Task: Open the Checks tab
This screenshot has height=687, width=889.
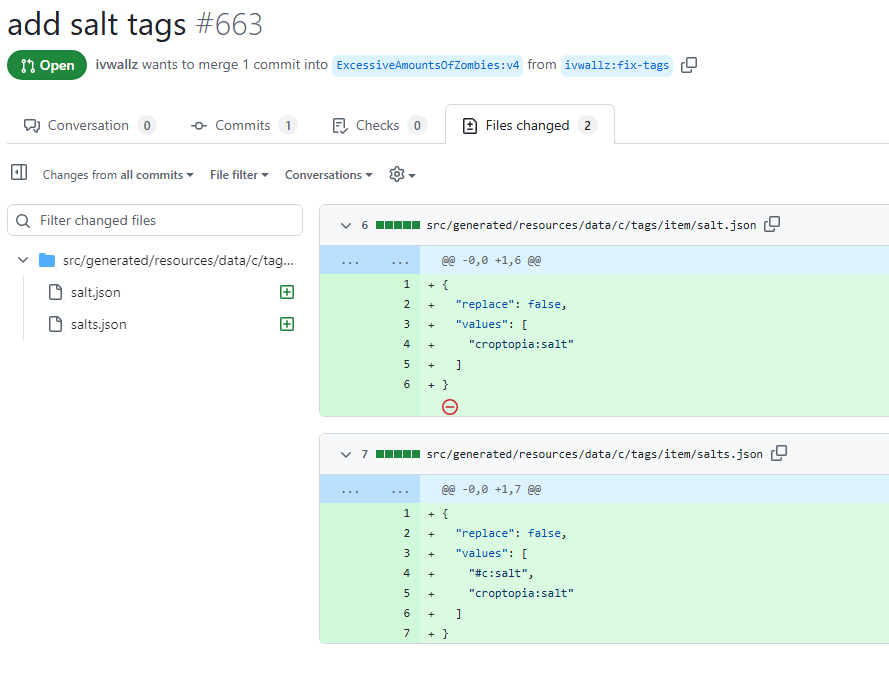Action: [377, 125]
